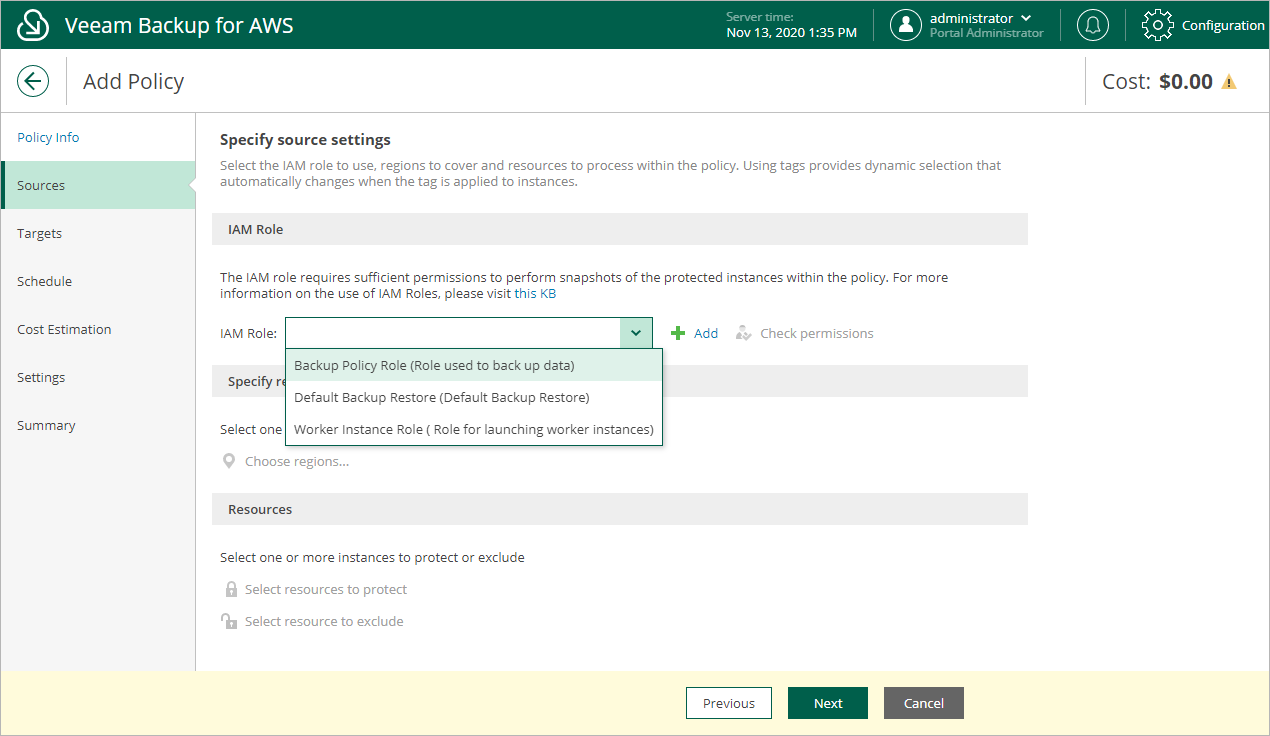Click the Configuration gear icon

click(1157, 25)
